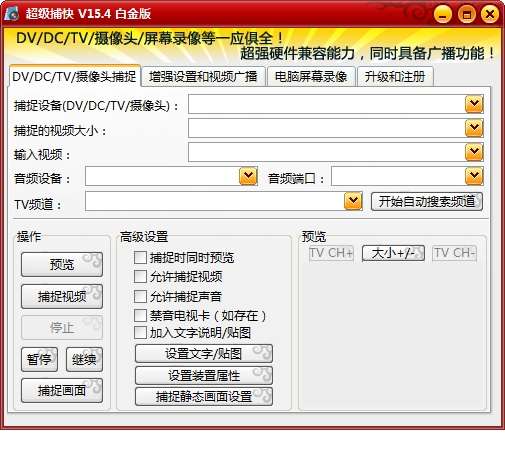Toggle 允许捕捉声音 checkbox

[140, 296]
